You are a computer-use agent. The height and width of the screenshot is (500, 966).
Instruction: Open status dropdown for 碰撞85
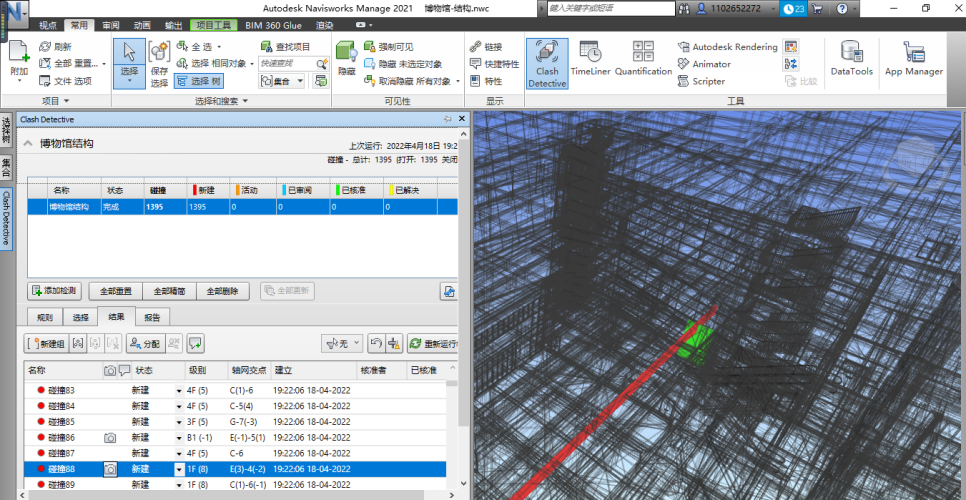(179, 422)
